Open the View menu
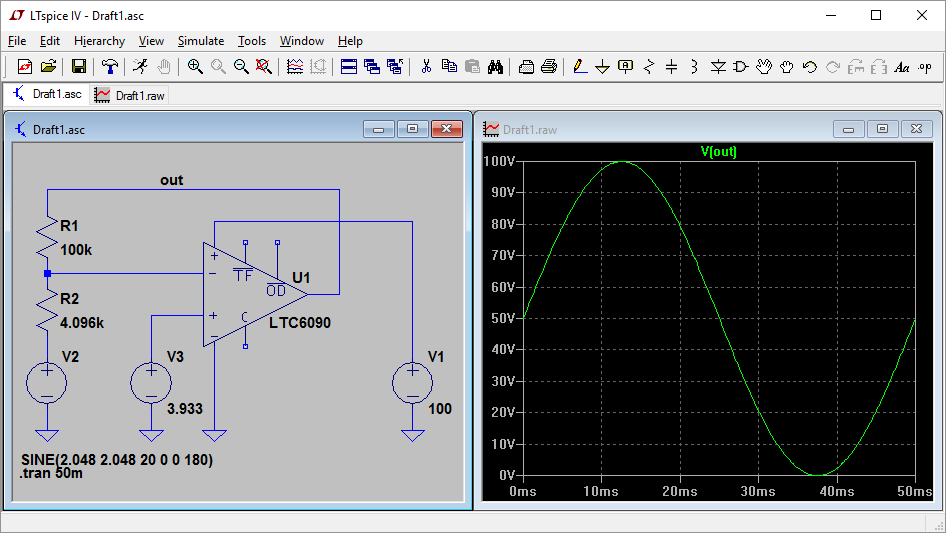Image resolution: width=946 pixels, height=533 pixels. click(151, 41)
